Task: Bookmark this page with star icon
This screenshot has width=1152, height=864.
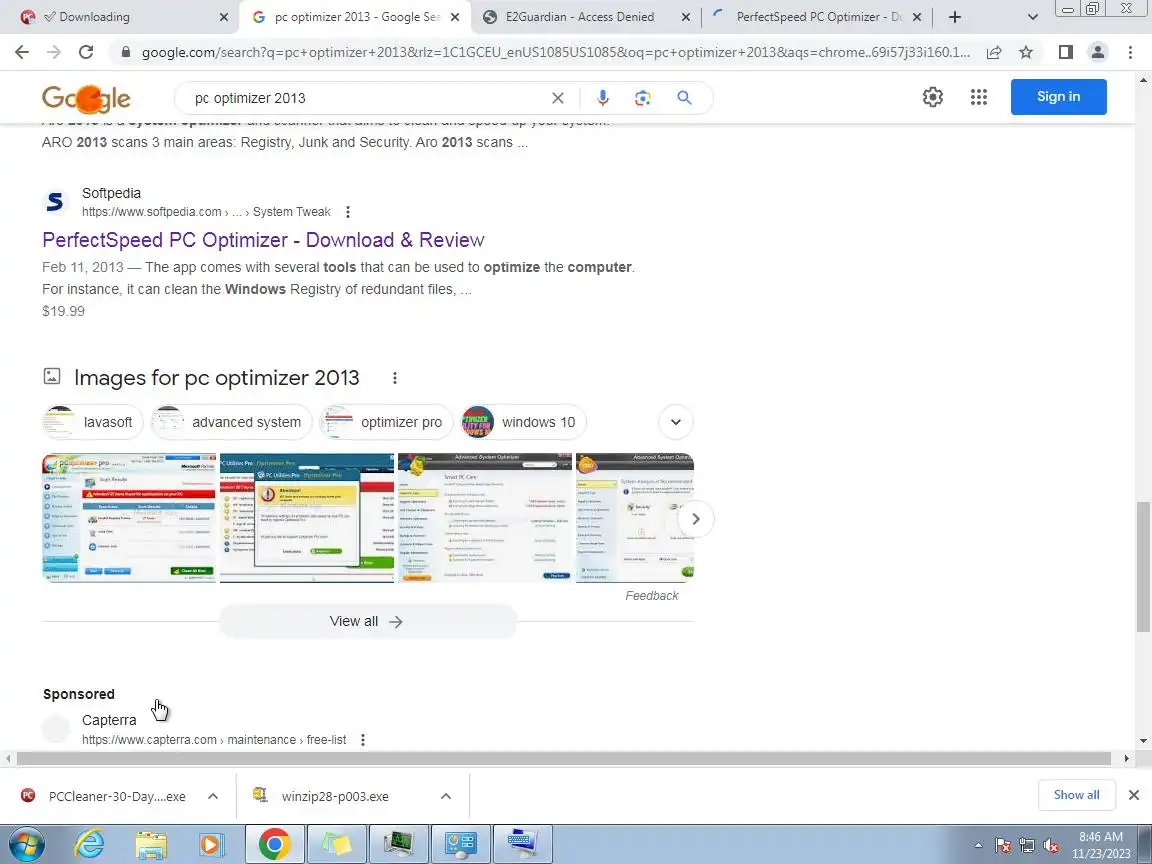Action: tap(1026, 52)
